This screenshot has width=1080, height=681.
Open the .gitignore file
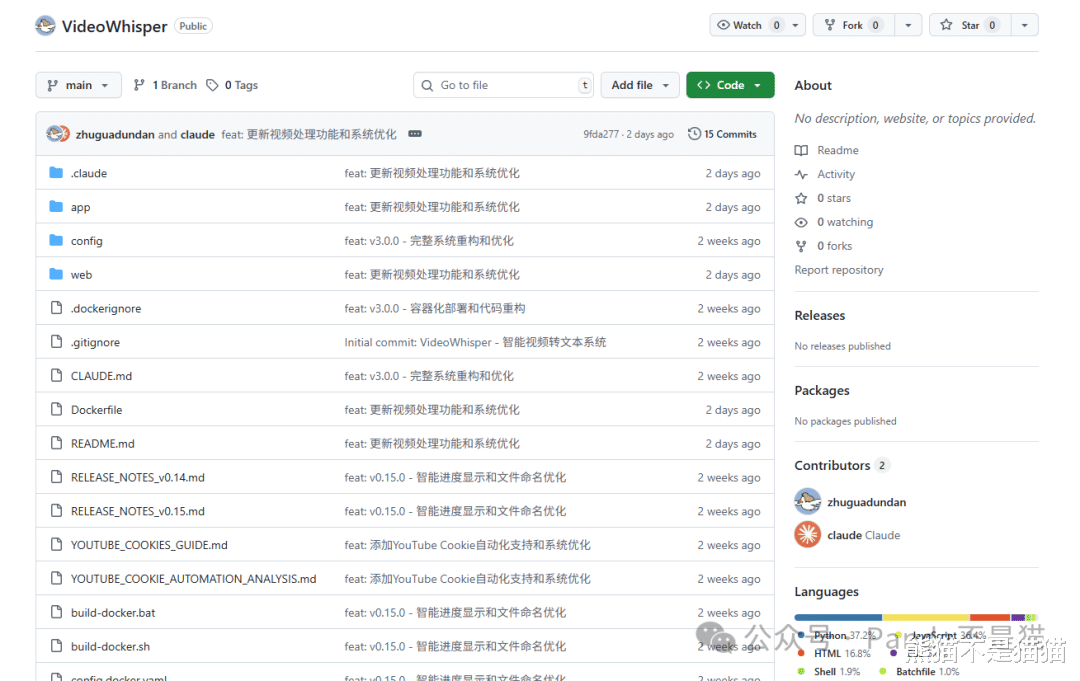95,342
